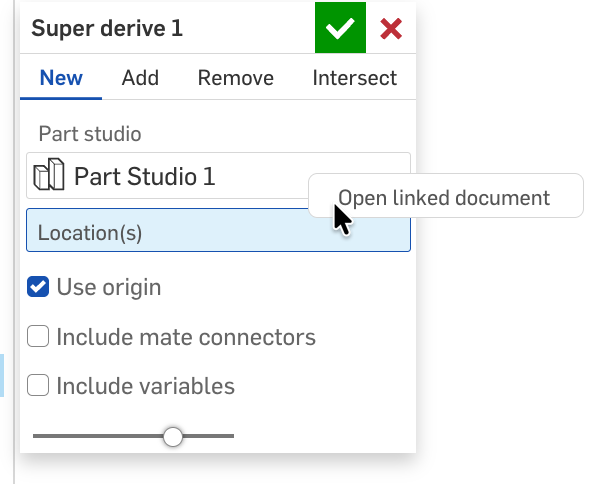Click the Super derive 1 title
604x484 pixels.
pyautogui.click(x=107, y=28)
